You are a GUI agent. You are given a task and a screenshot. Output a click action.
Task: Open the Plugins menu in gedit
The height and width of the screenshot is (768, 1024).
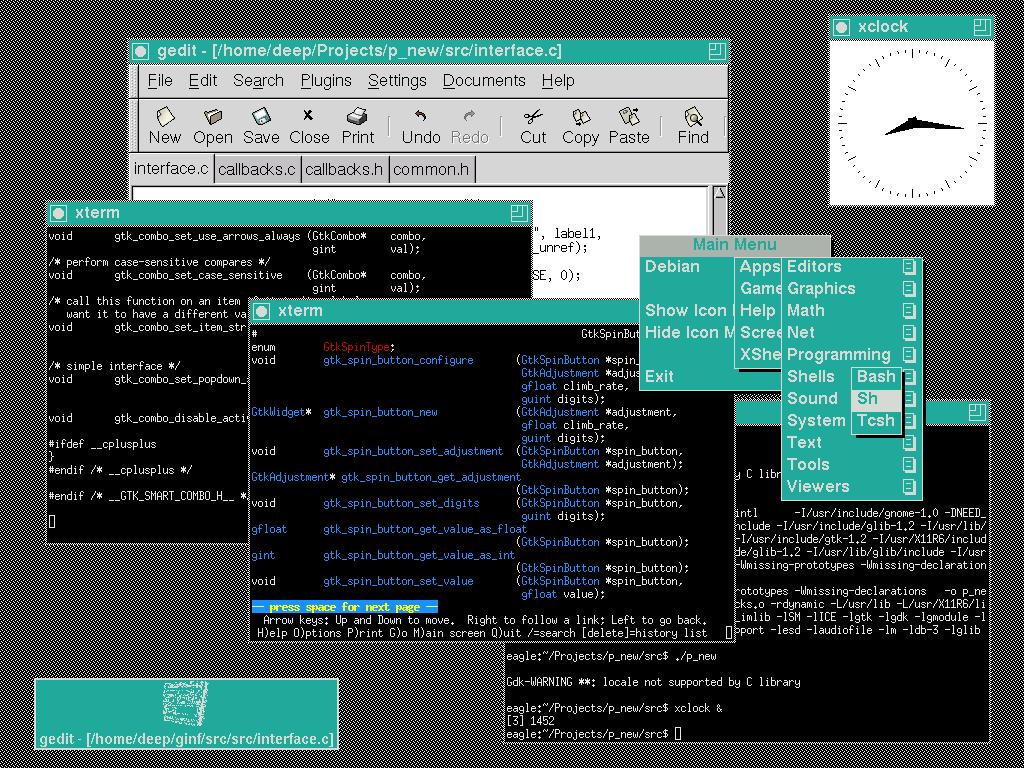coord(326,80)
